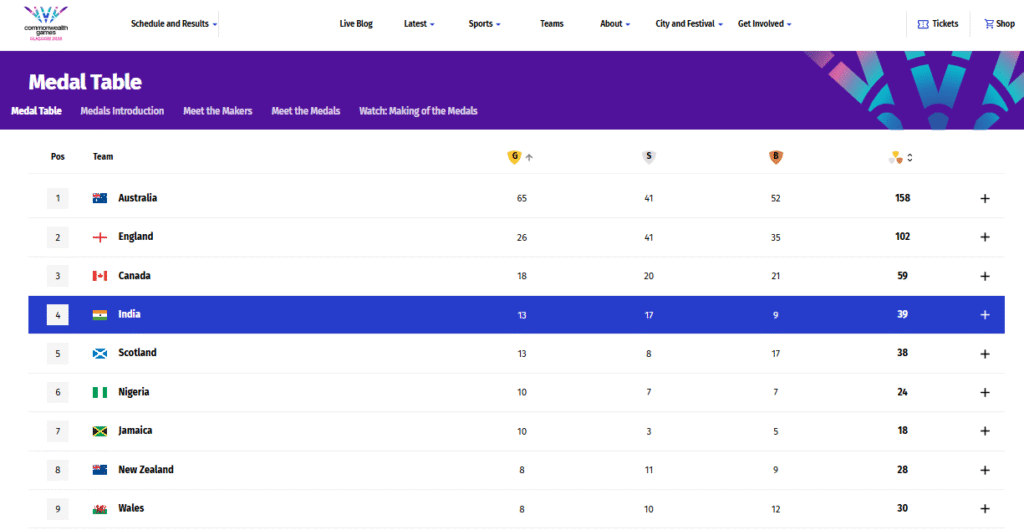Click the Wales team name
1024x530 pixels.
(131, 508)
